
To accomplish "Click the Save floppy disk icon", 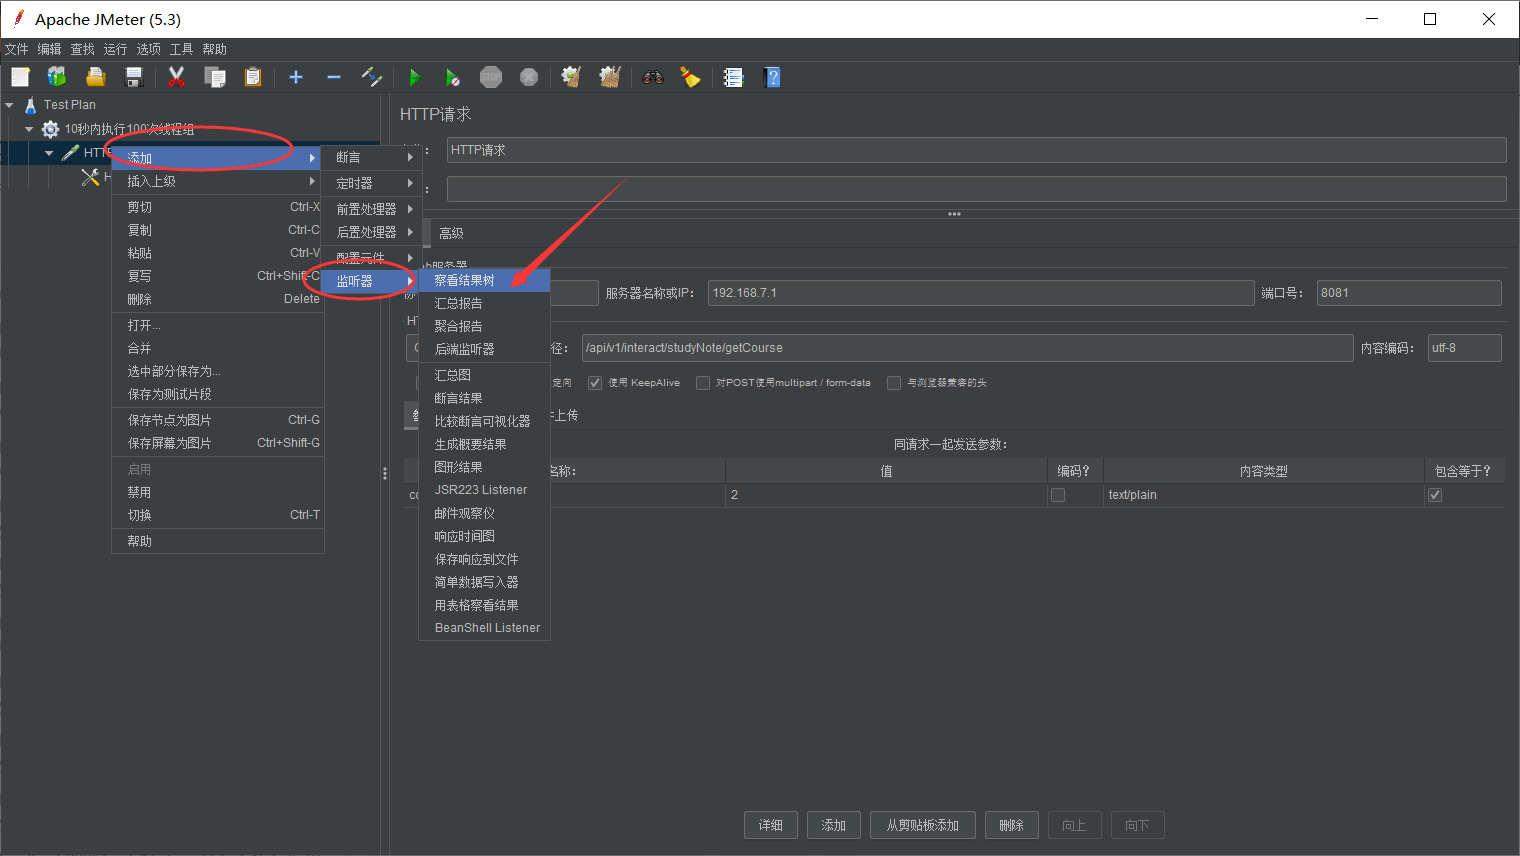I will (x=133, y=77).
